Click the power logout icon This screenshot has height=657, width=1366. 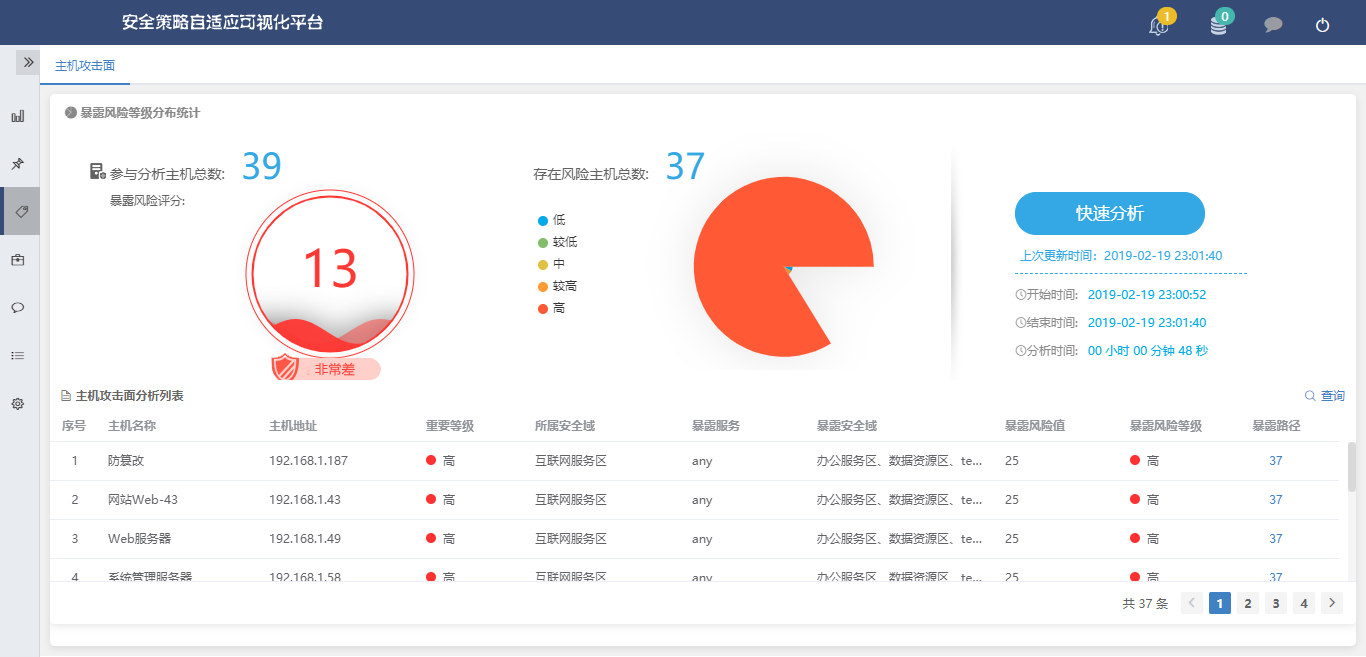(1323, 25)
